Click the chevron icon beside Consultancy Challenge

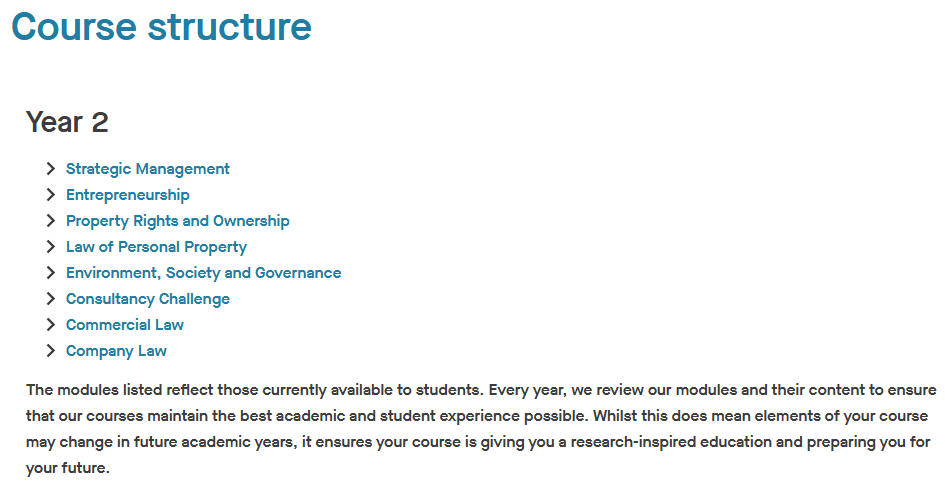pyautogui.click(x=51, y=299)
